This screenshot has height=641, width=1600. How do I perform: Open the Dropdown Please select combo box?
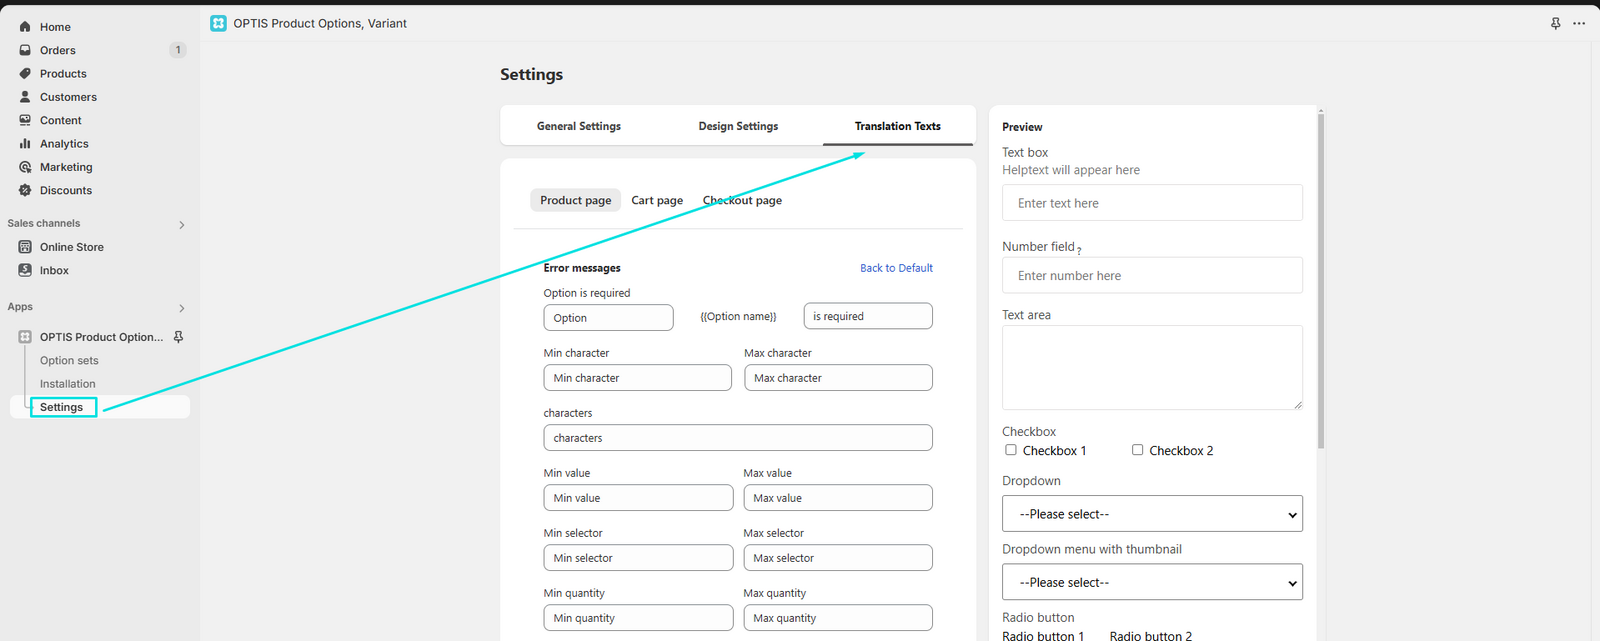1152,514
